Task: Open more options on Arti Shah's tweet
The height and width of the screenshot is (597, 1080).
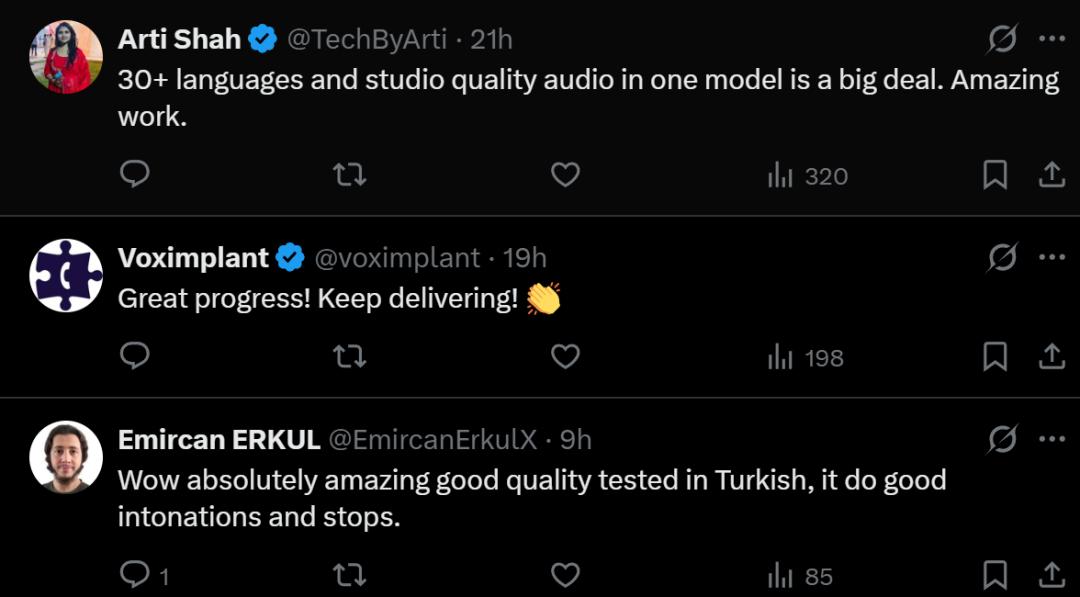Action: click(x=1051, y=39)
